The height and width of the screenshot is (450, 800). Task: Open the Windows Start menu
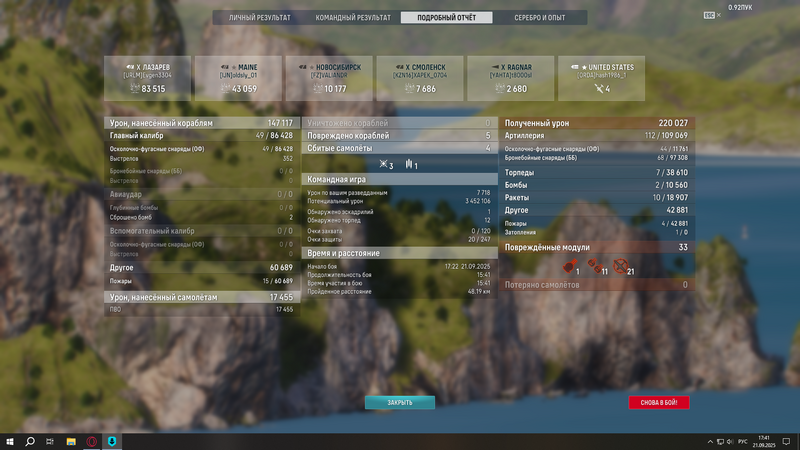(x=10, y=441)
